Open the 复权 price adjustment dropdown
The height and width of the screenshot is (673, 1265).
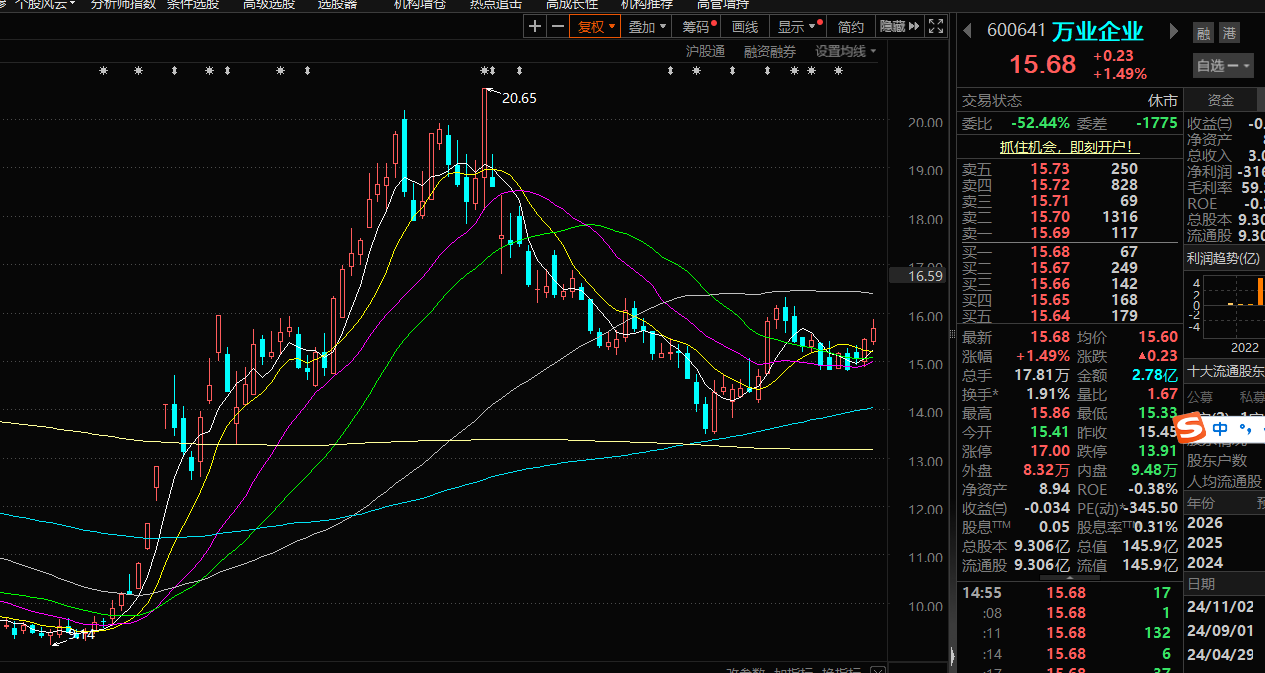pos(594,27)
